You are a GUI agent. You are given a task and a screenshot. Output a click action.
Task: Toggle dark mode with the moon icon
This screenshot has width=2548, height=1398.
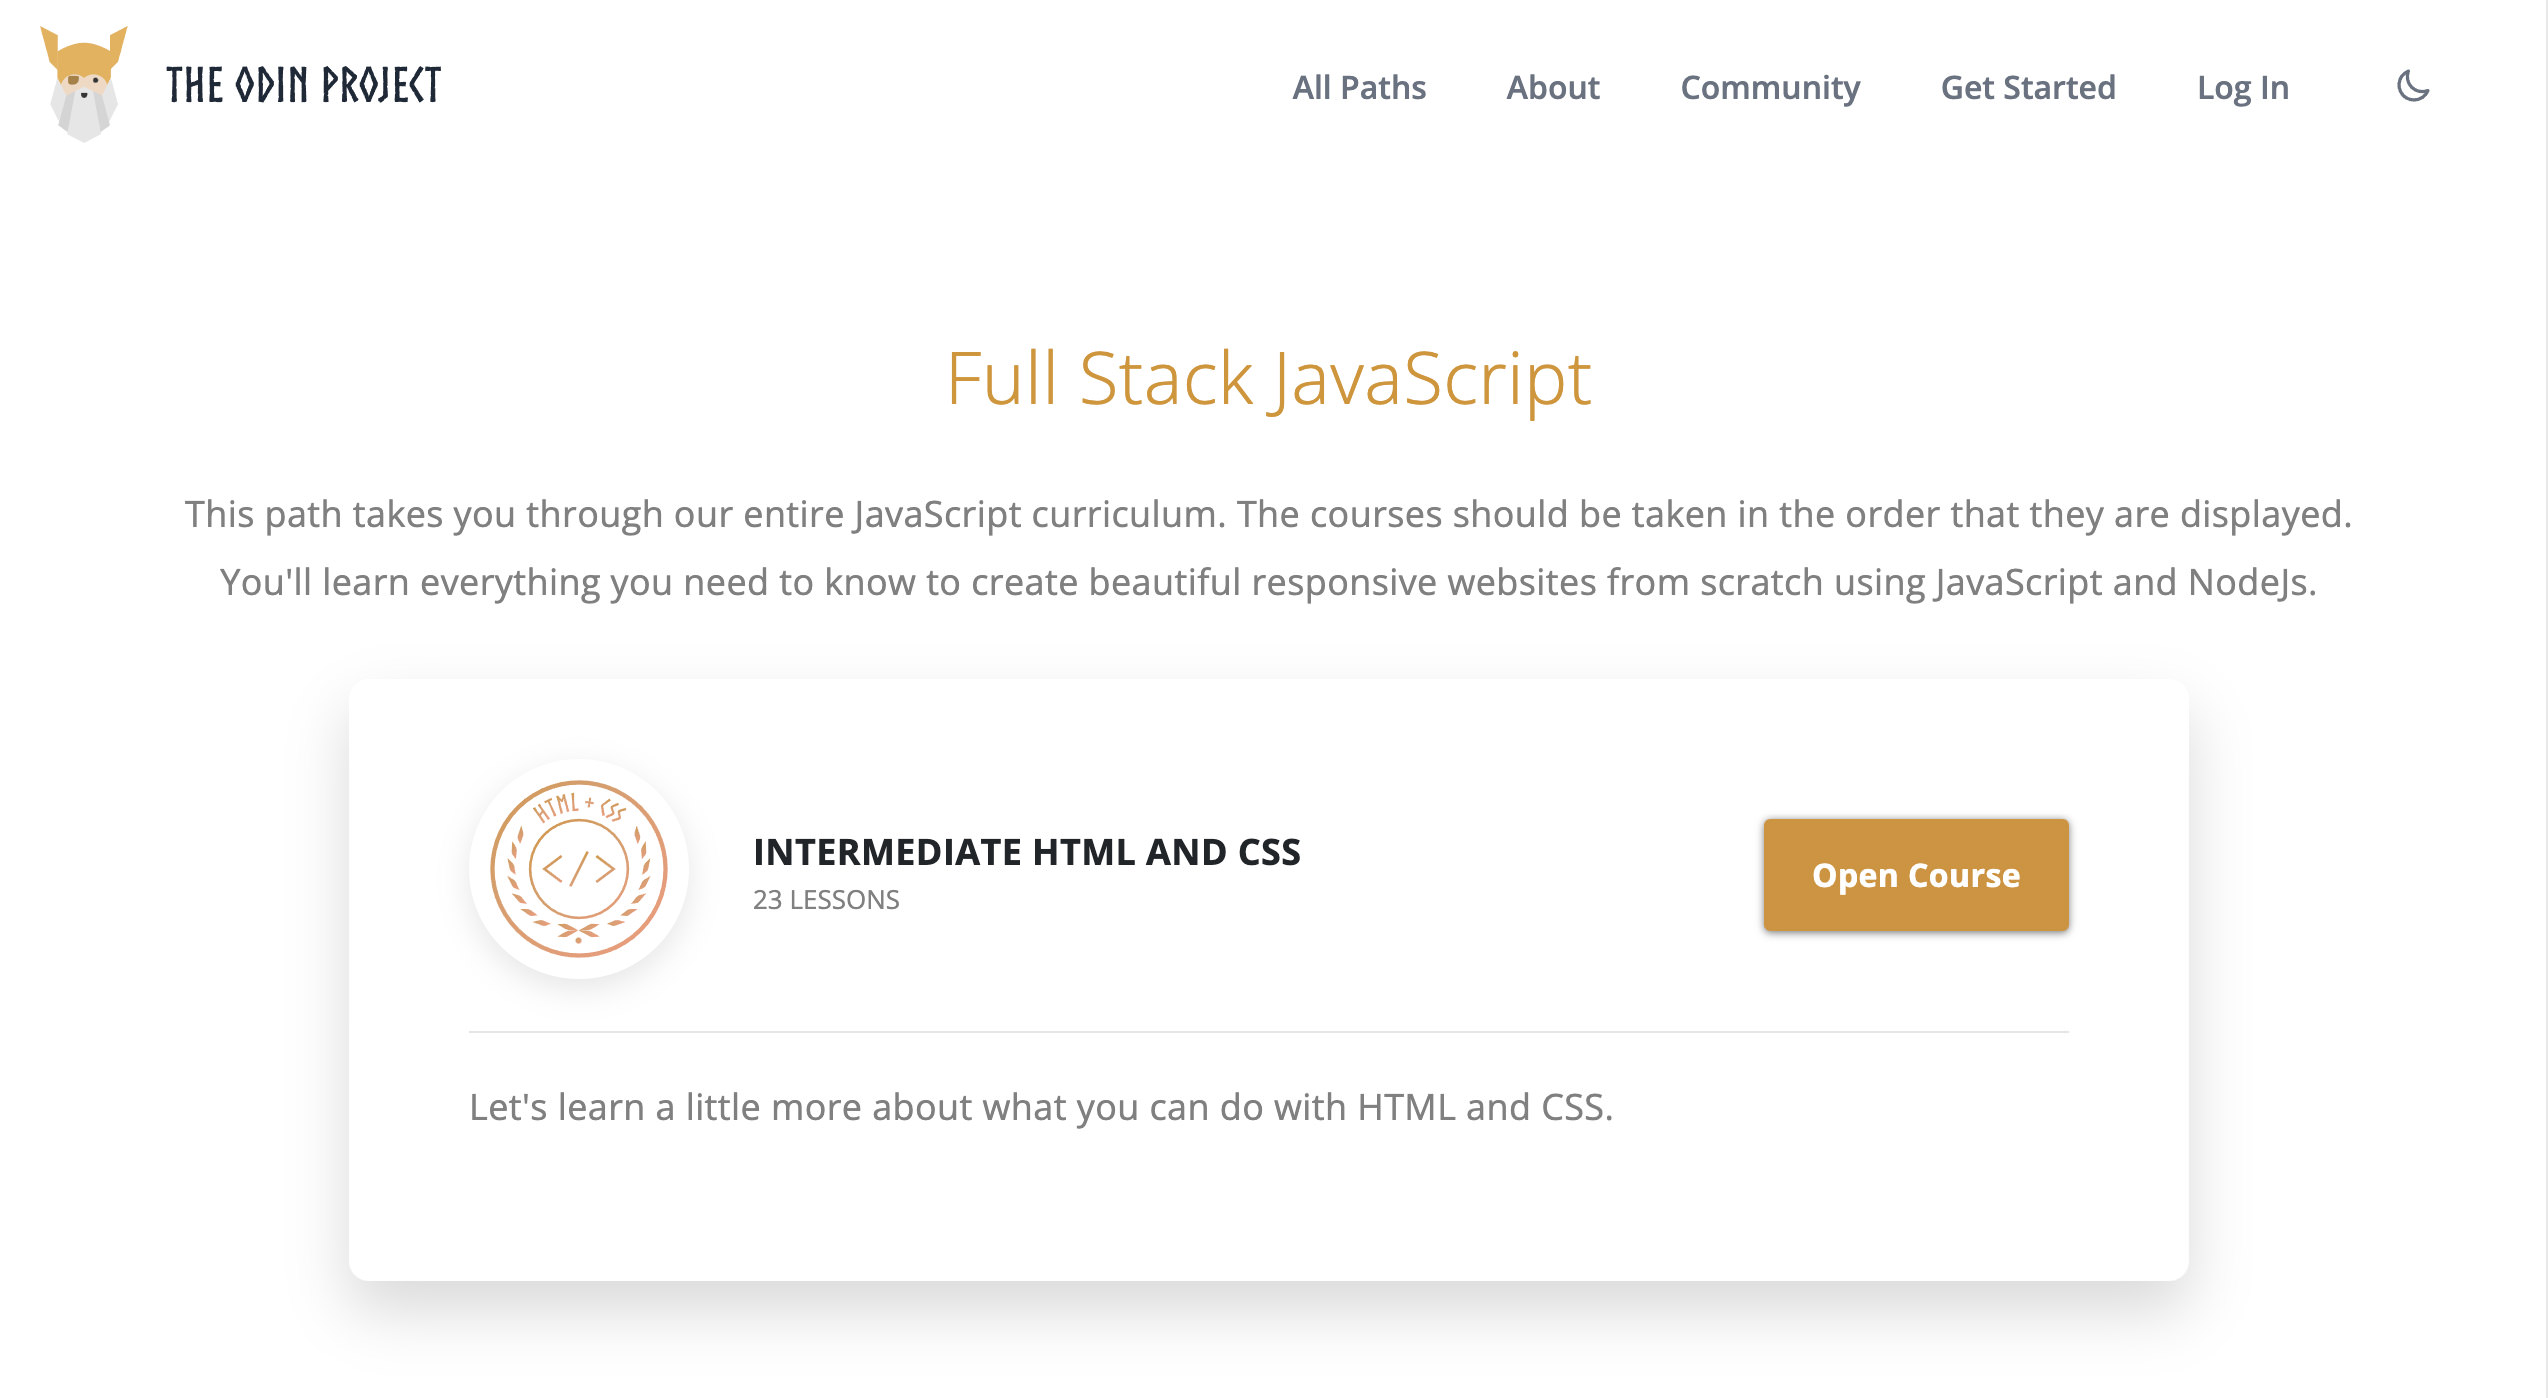pos(2413,87)
